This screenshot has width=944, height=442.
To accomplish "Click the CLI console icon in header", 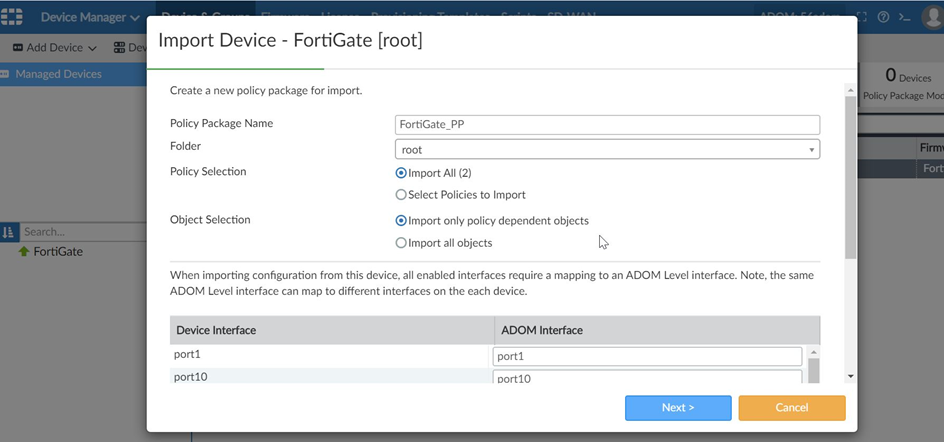I will [905, 17].
